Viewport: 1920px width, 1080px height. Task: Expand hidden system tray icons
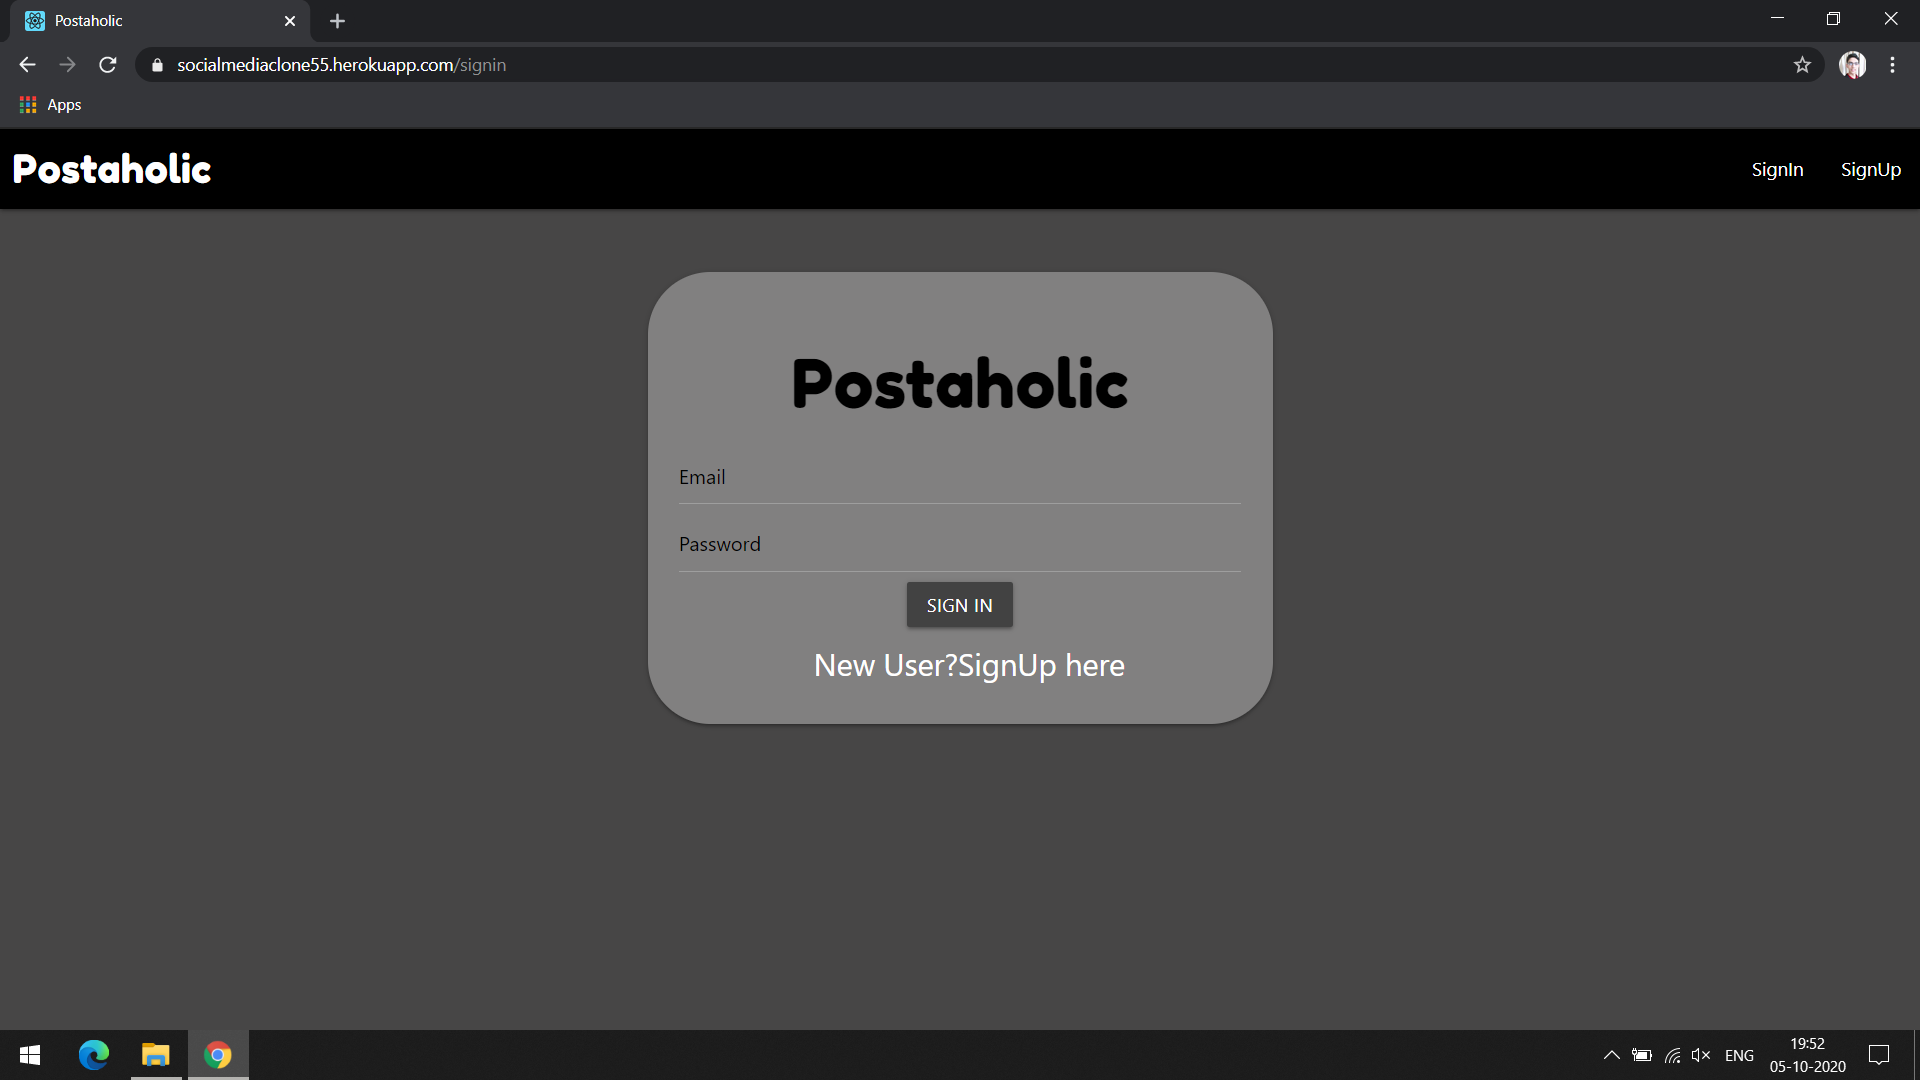tap(1611, 1055)
